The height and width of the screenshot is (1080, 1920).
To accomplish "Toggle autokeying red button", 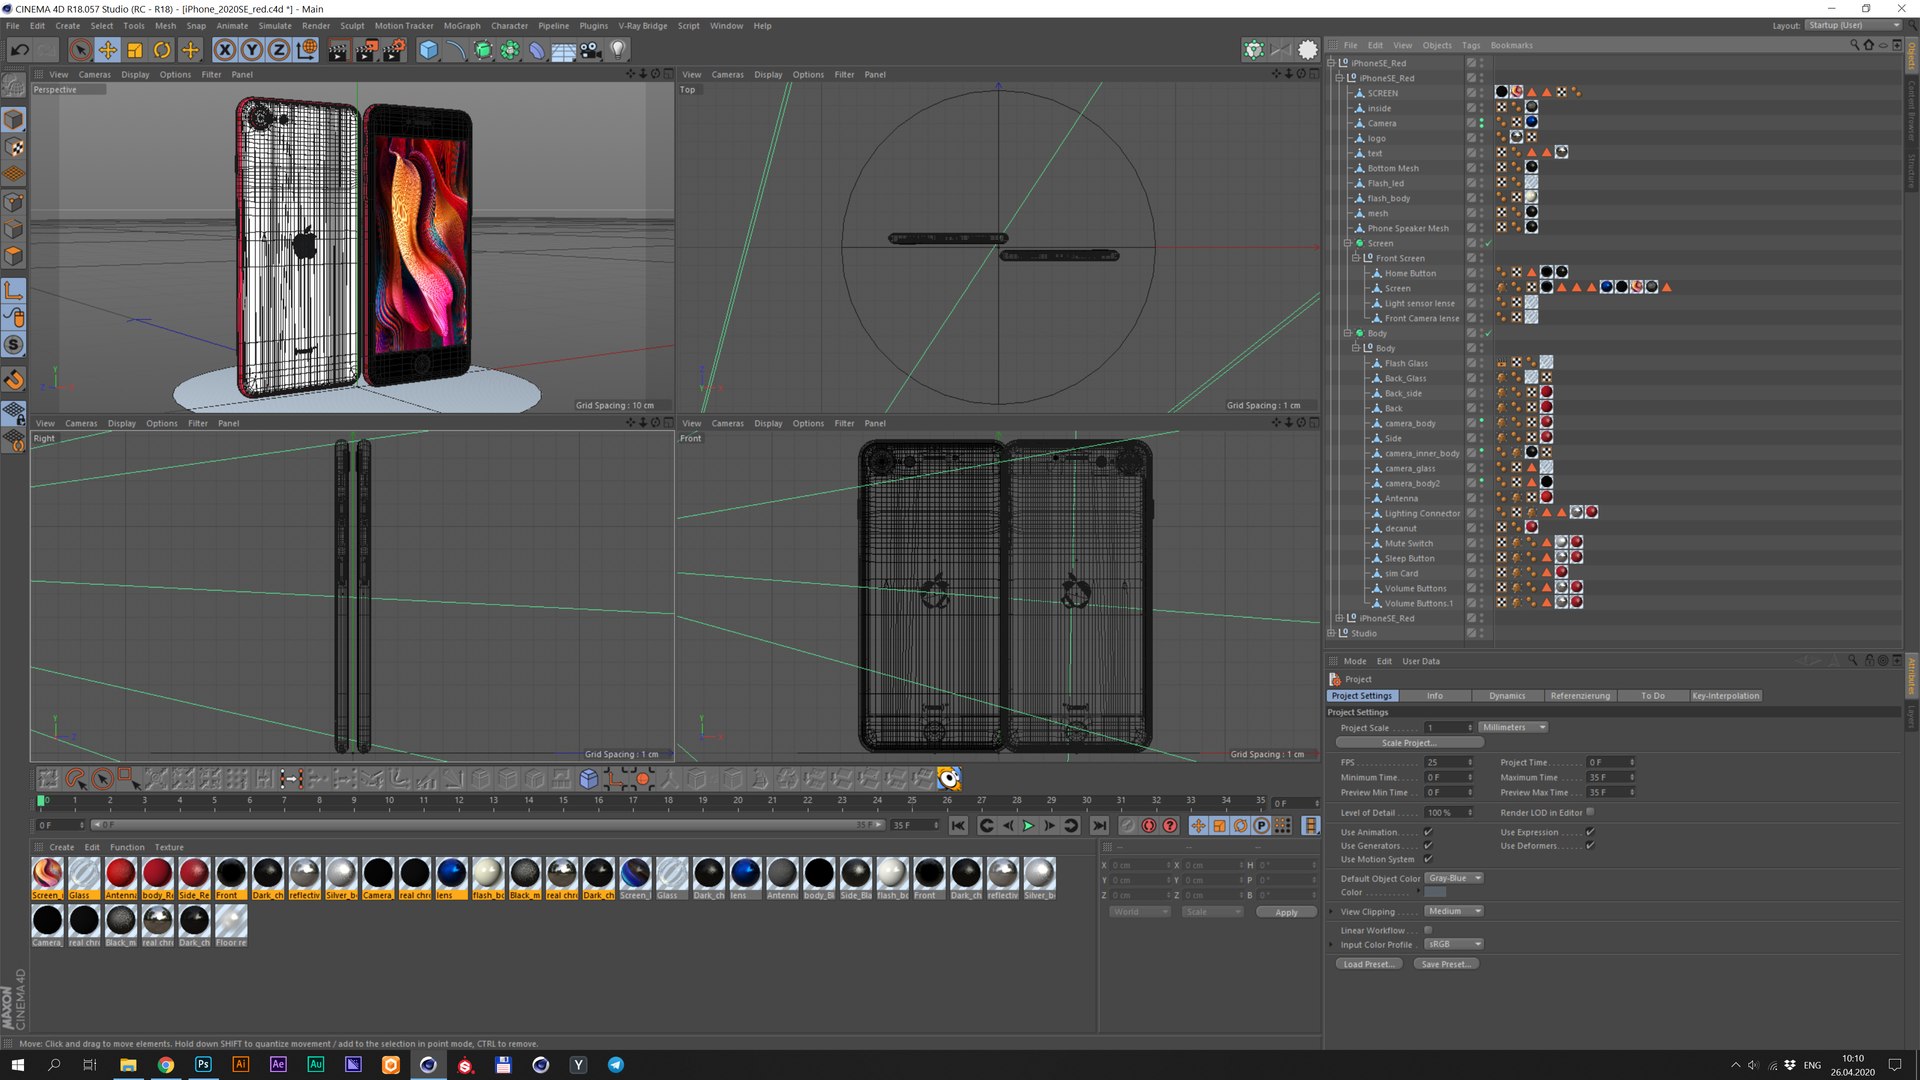I will click(1149, 826).
